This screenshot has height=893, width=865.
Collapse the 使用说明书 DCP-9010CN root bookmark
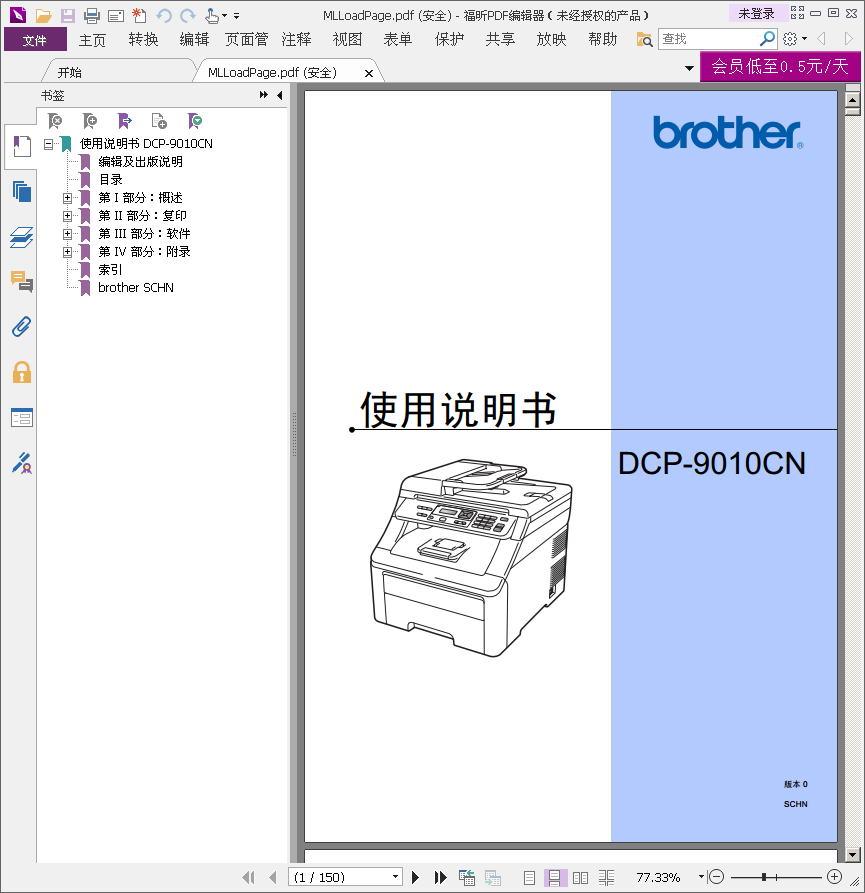click(48, 144)
